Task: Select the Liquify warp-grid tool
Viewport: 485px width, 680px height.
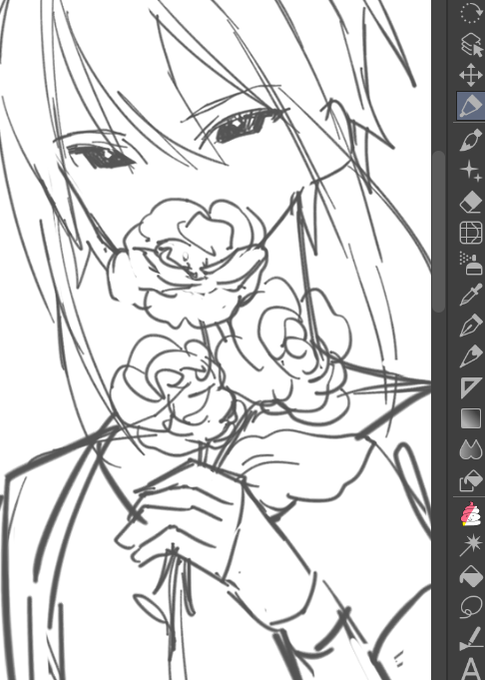Action: 470,232
